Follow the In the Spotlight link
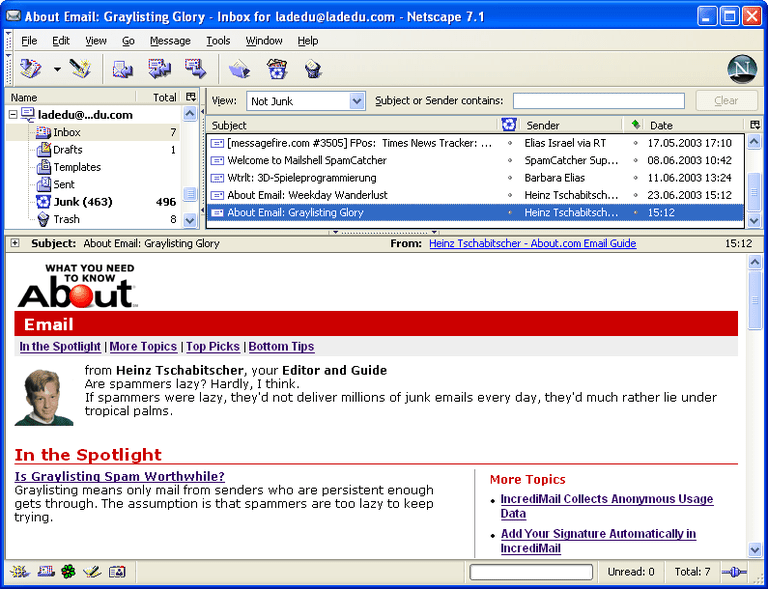The width and height of the screenshot is (768, 589). click(x=60, y=346)
